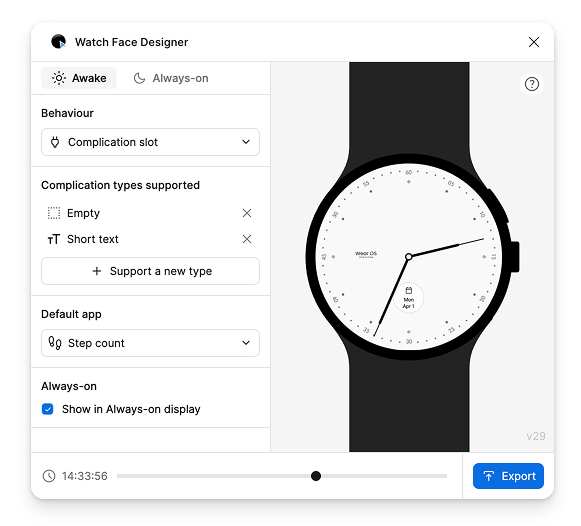Click the clock icon beside 14:33:56
Screen dimensions: 581x526
click(x=49, y=476)
